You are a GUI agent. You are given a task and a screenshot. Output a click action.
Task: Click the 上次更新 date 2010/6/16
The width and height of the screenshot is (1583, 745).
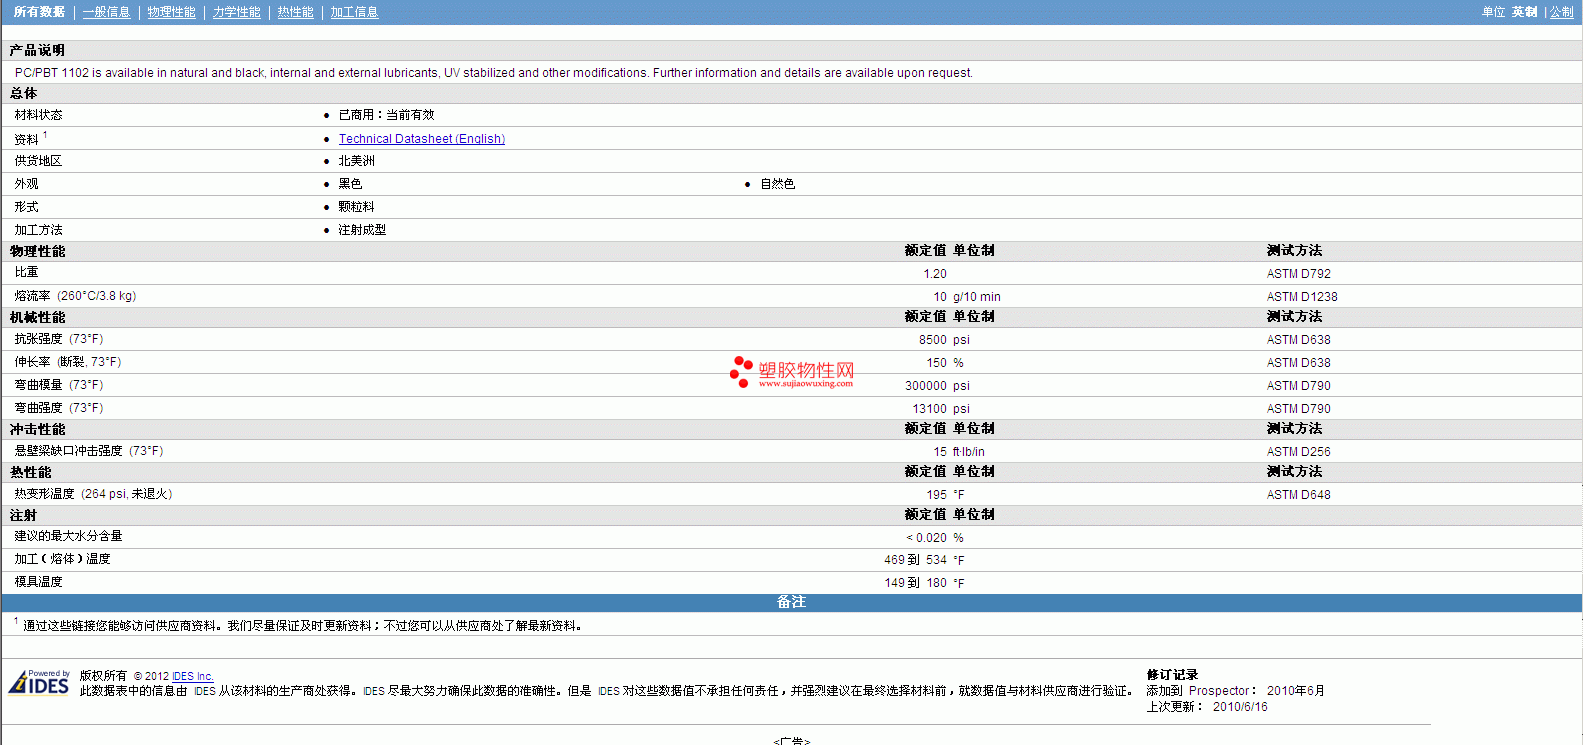[1240, 707]
